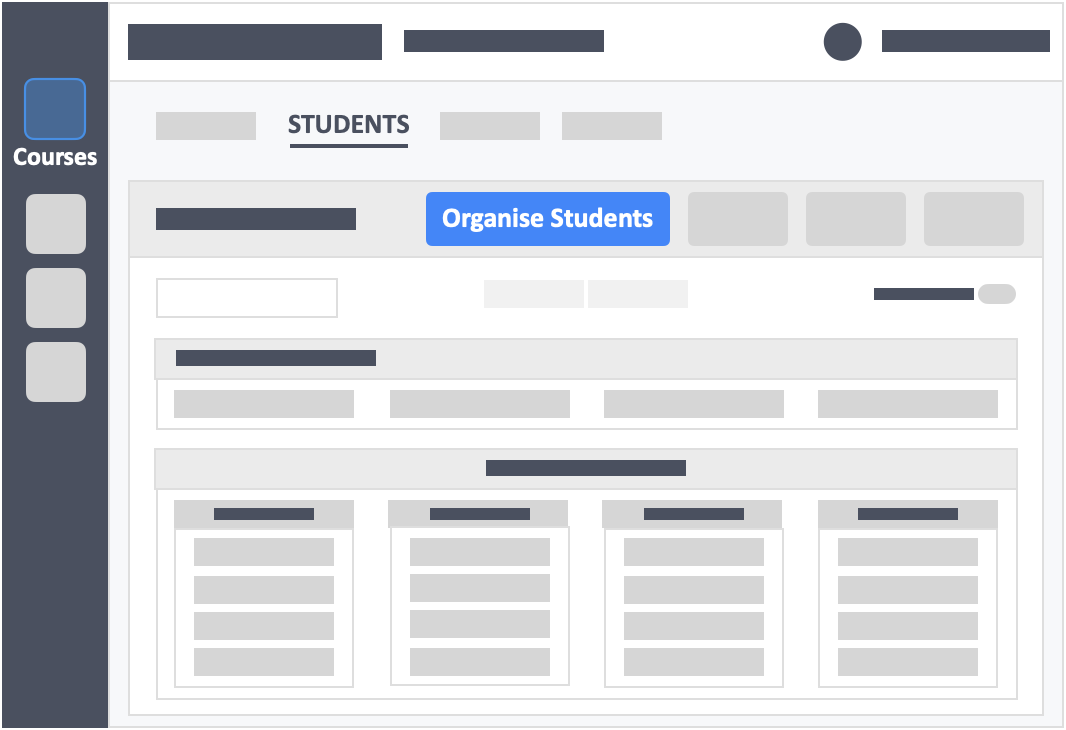The image size is (1066, 730).
Task: Switch to the STUDENTS tab
Action: [x=349, y=125]
